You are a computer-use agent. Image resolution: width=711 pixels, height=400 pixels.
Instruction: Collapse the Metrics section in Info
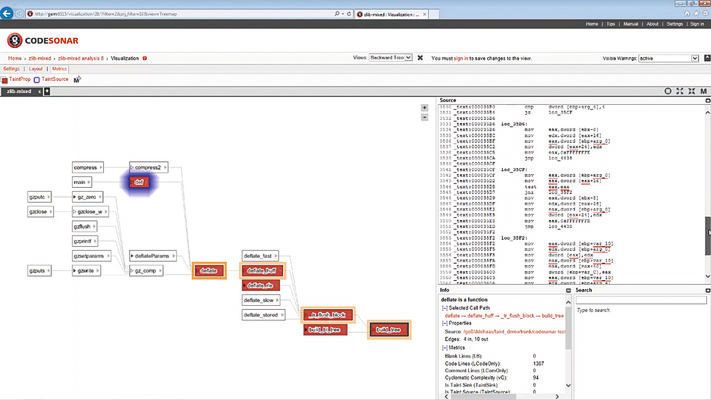pos(444,347)
